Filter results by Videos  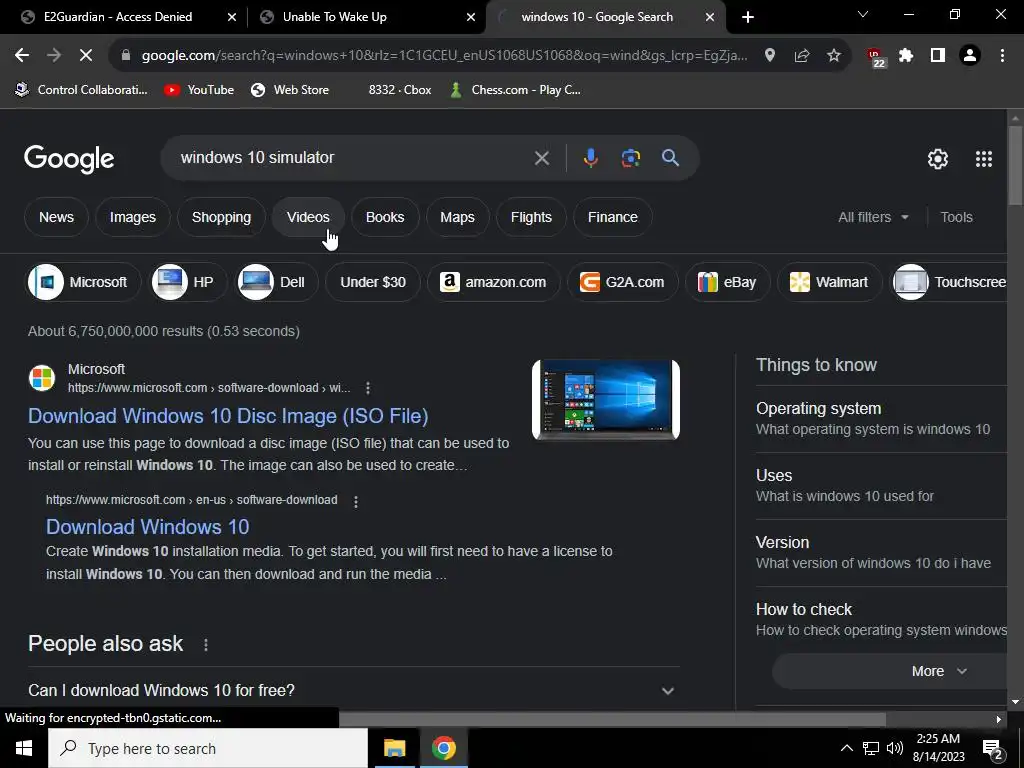[308, 217]
